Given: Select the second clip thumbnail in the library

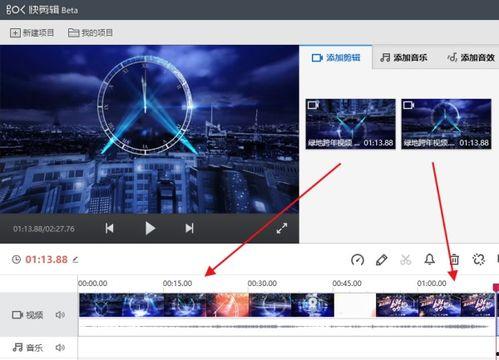Looking at the screenshot, I should (446, 124).
